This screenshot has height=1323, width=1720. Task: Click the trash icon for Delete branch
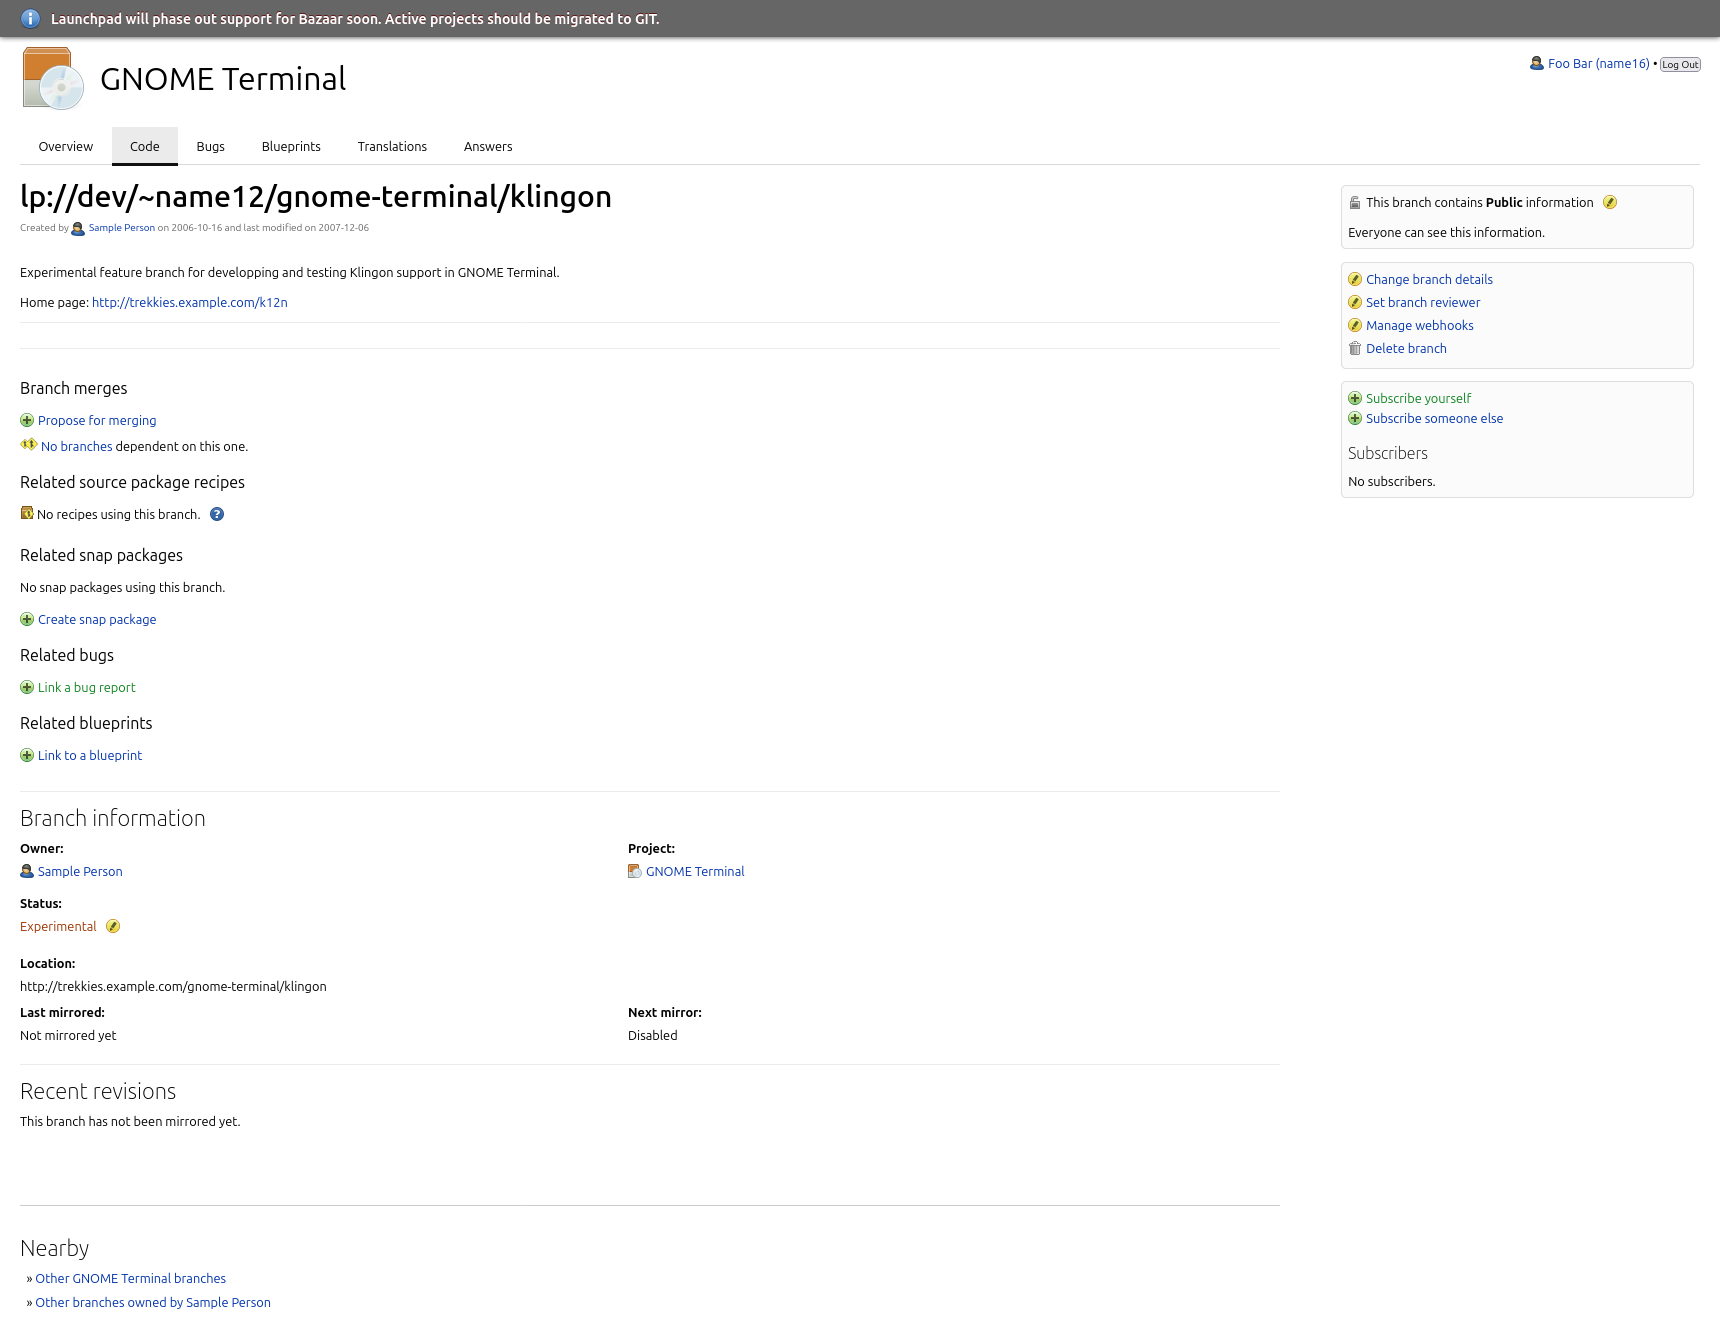coord(1355,349)
